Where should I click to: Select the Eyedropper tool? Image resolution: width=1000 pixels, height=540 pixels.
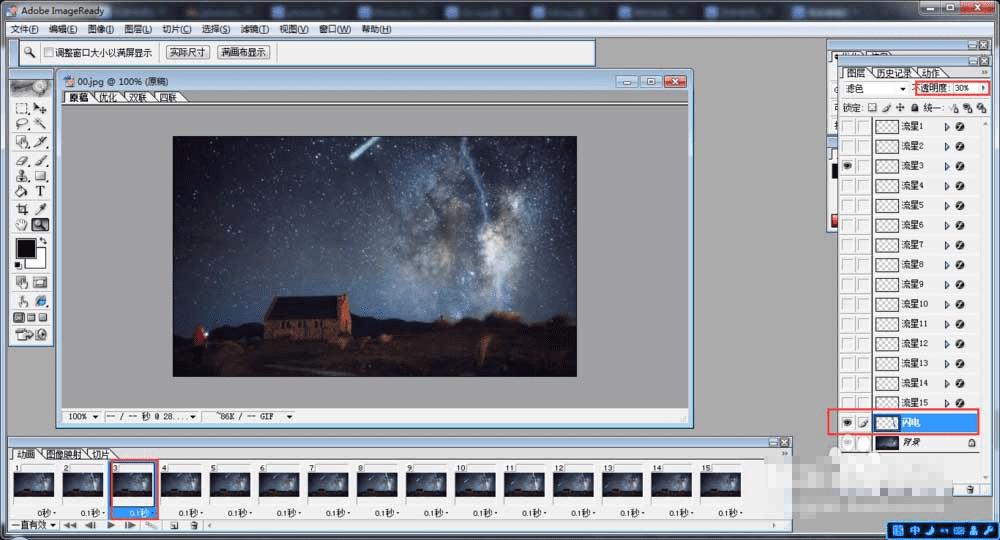pyautogui.click(x=41, y=209)
